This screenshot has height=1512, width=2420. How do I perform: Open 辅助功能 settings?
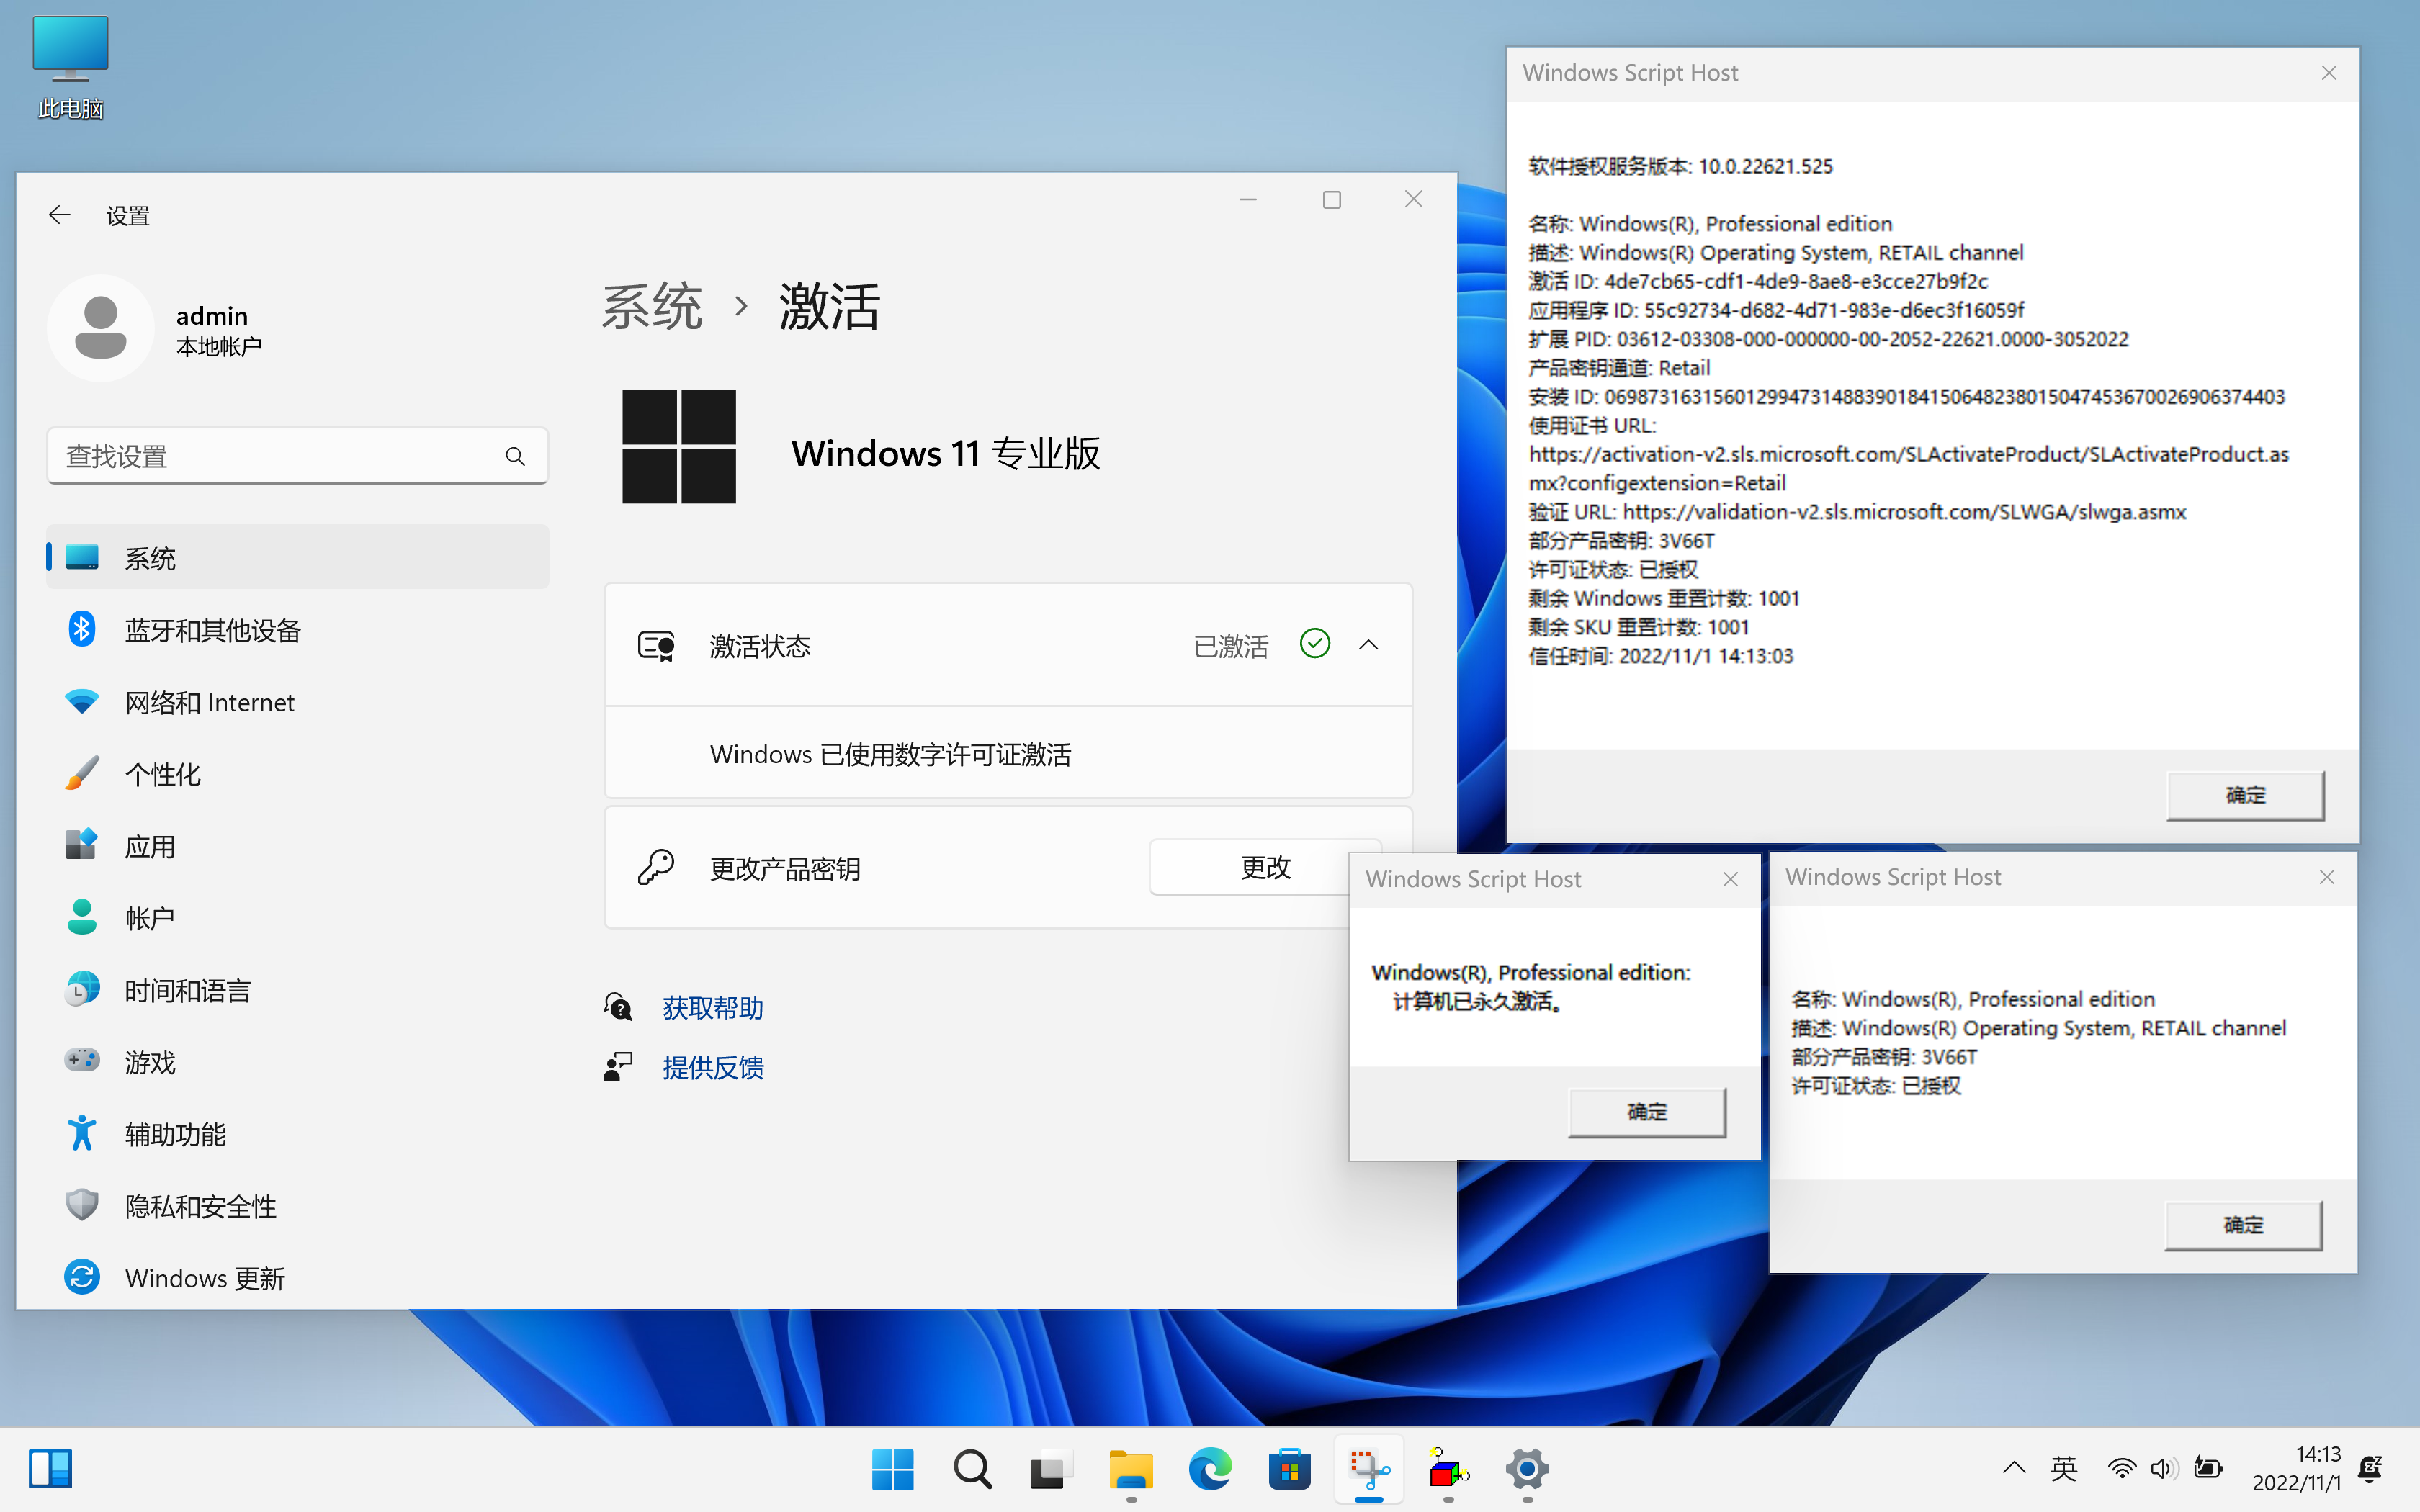[297, 1134]
